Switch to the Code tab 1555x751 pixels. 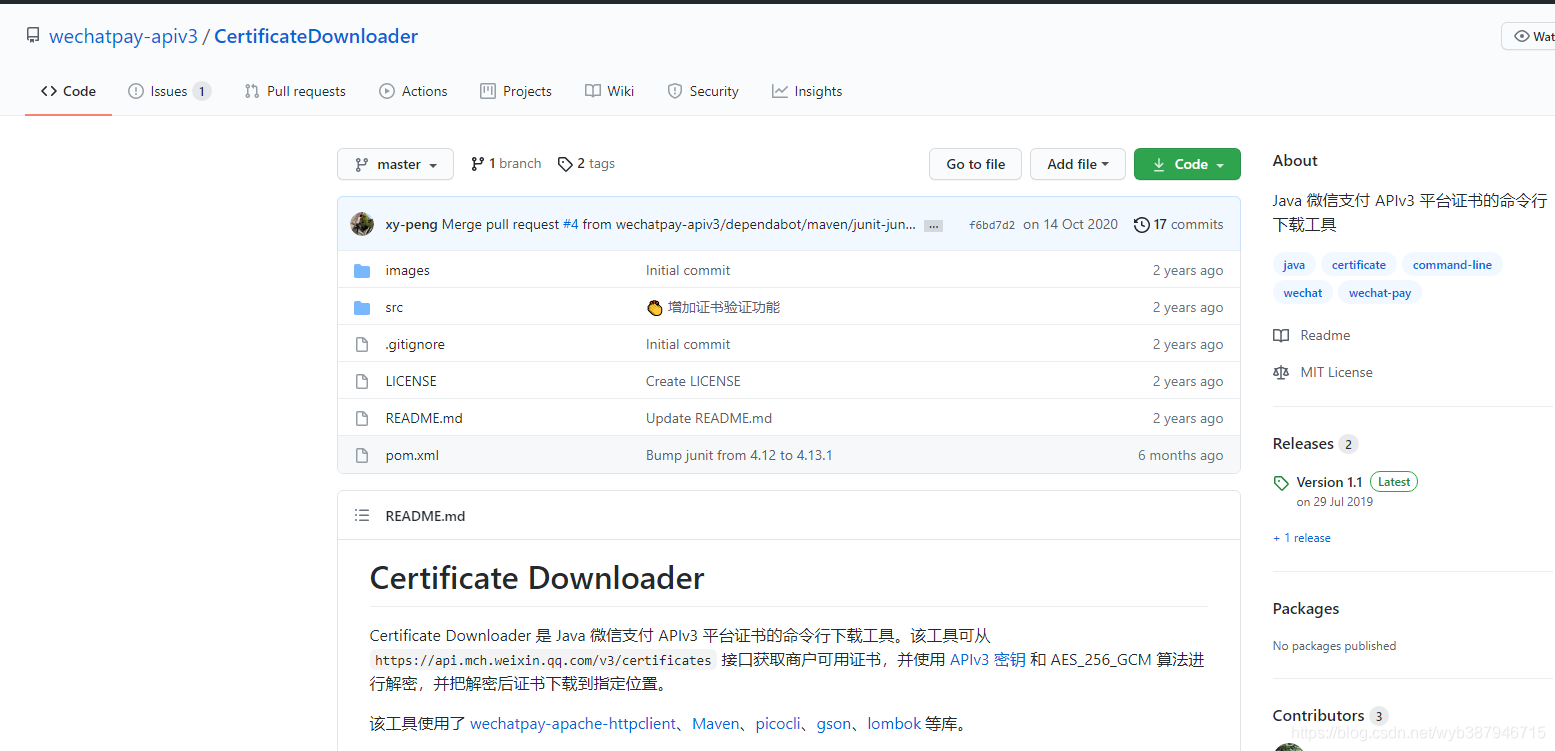[x=68, y=91]
